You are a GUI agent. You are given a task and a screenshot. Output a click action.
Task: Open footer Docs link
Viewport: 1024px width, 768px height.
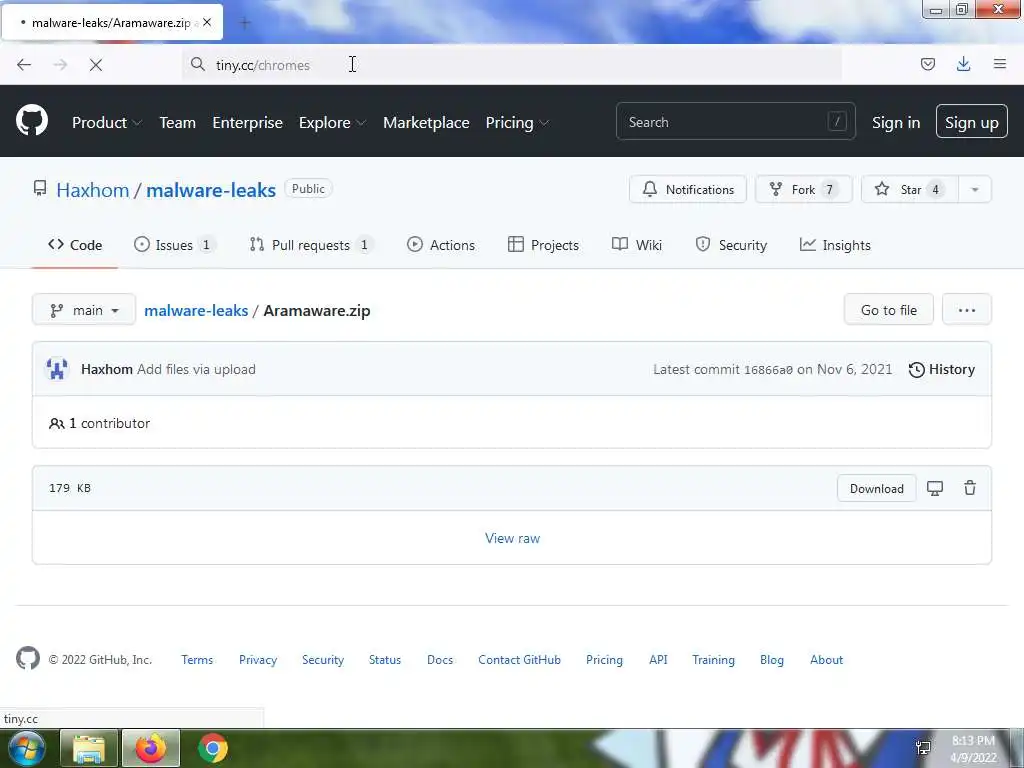point(440,660)
